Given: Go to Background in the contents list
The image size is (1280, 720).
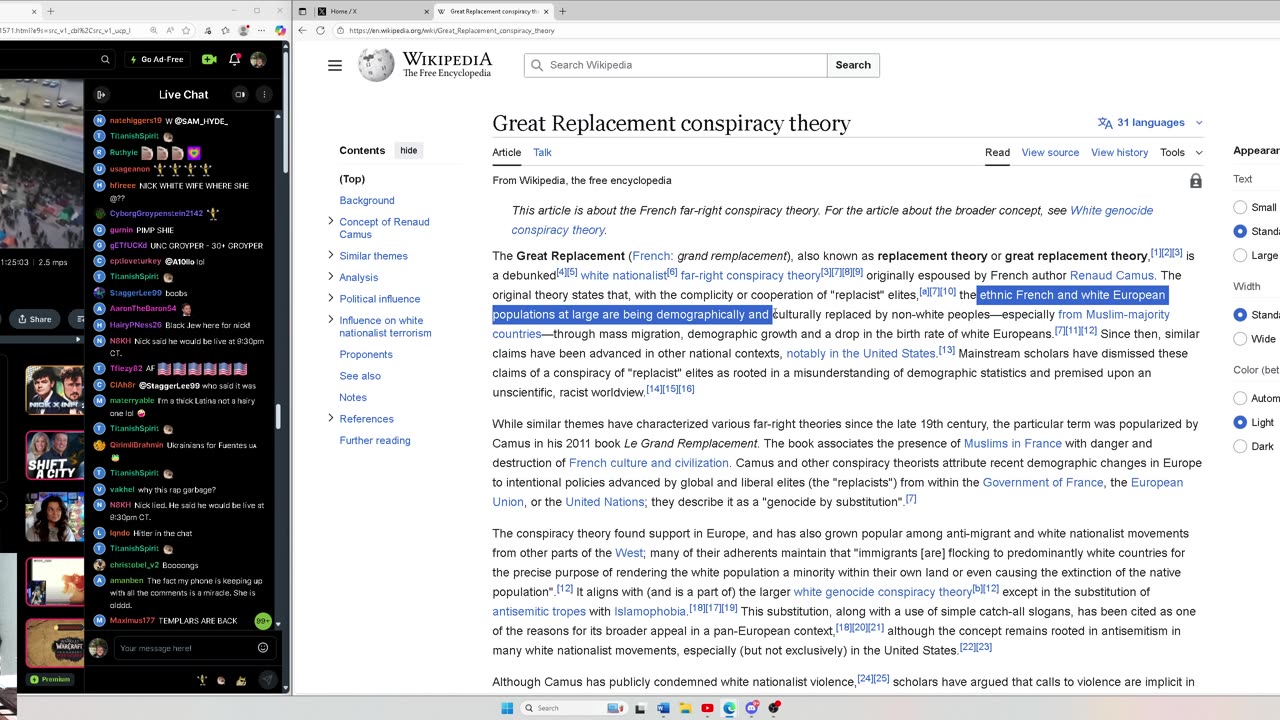Looking at the screenshot, I should [367, 200].
